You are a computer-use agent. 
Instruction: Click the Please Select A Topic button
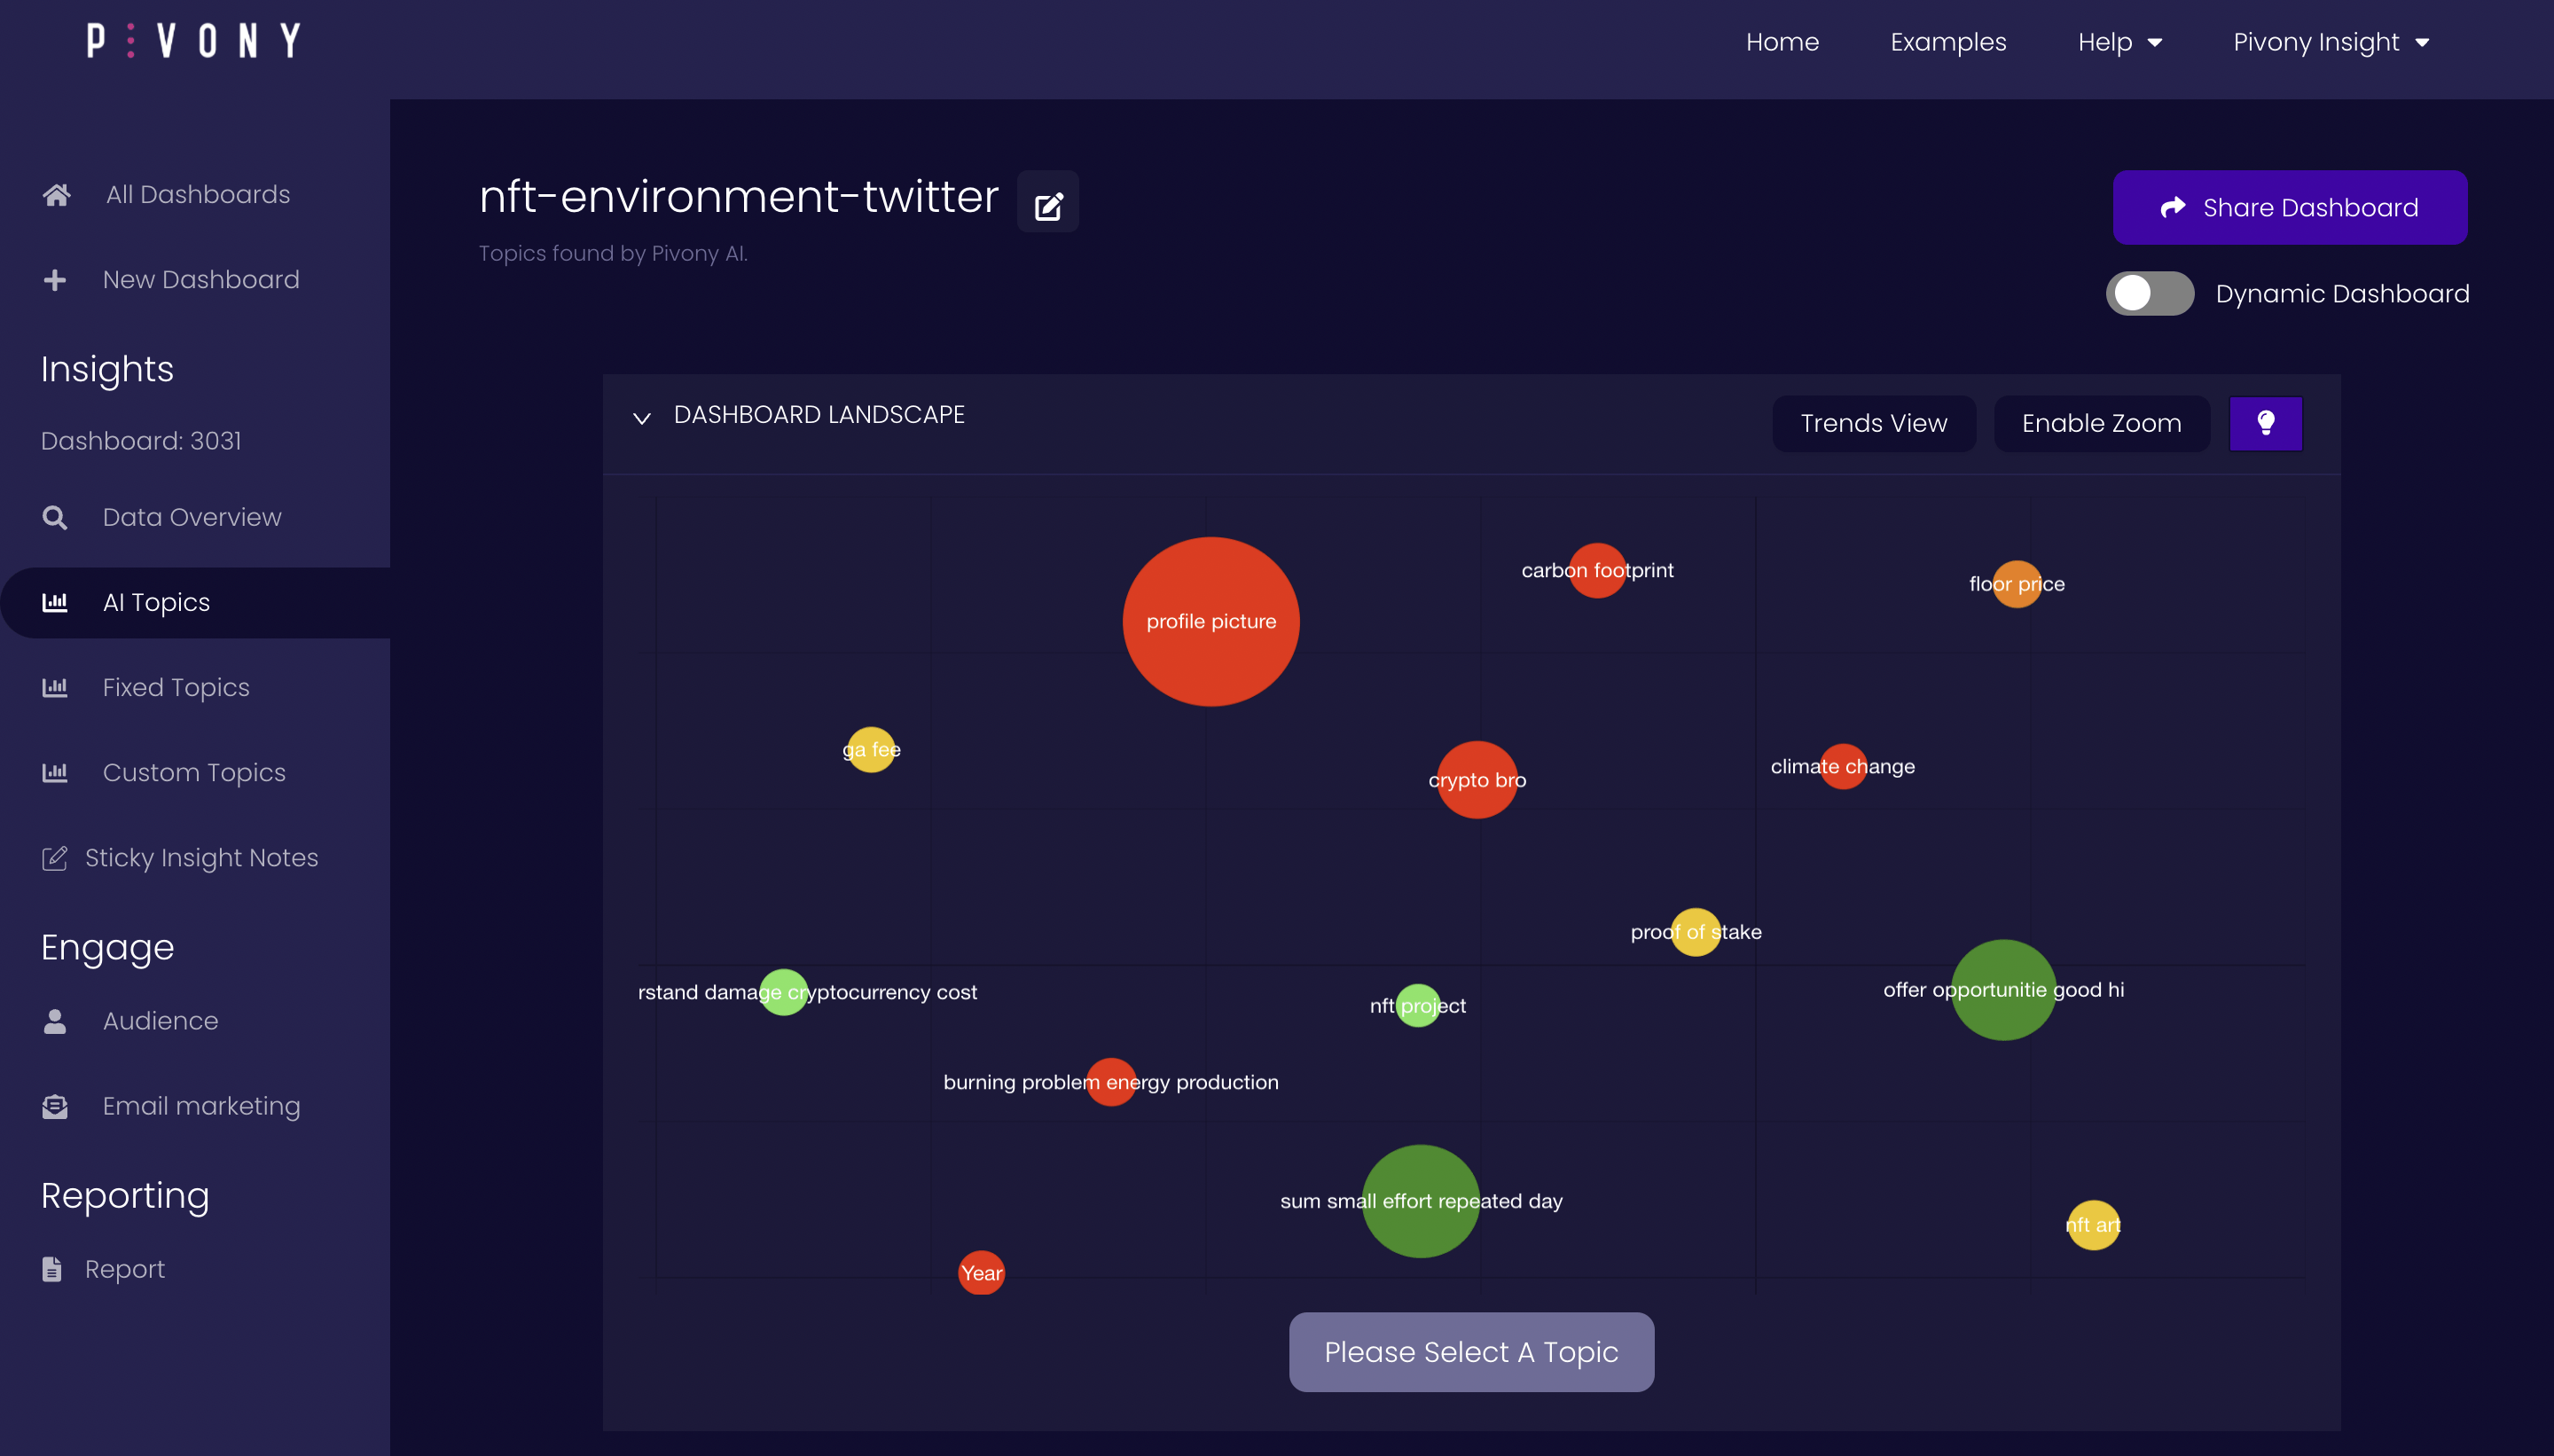click(x=1470, y=1352)
